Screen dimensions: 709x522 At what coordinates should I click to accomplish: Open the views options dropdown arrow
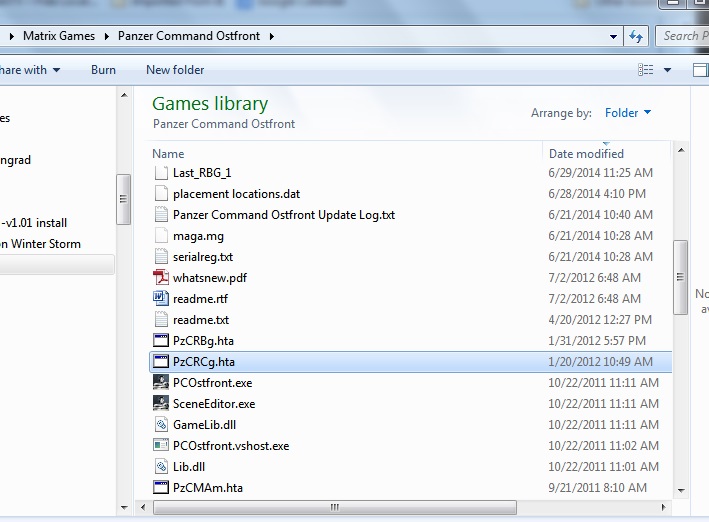tap(667, 70)
